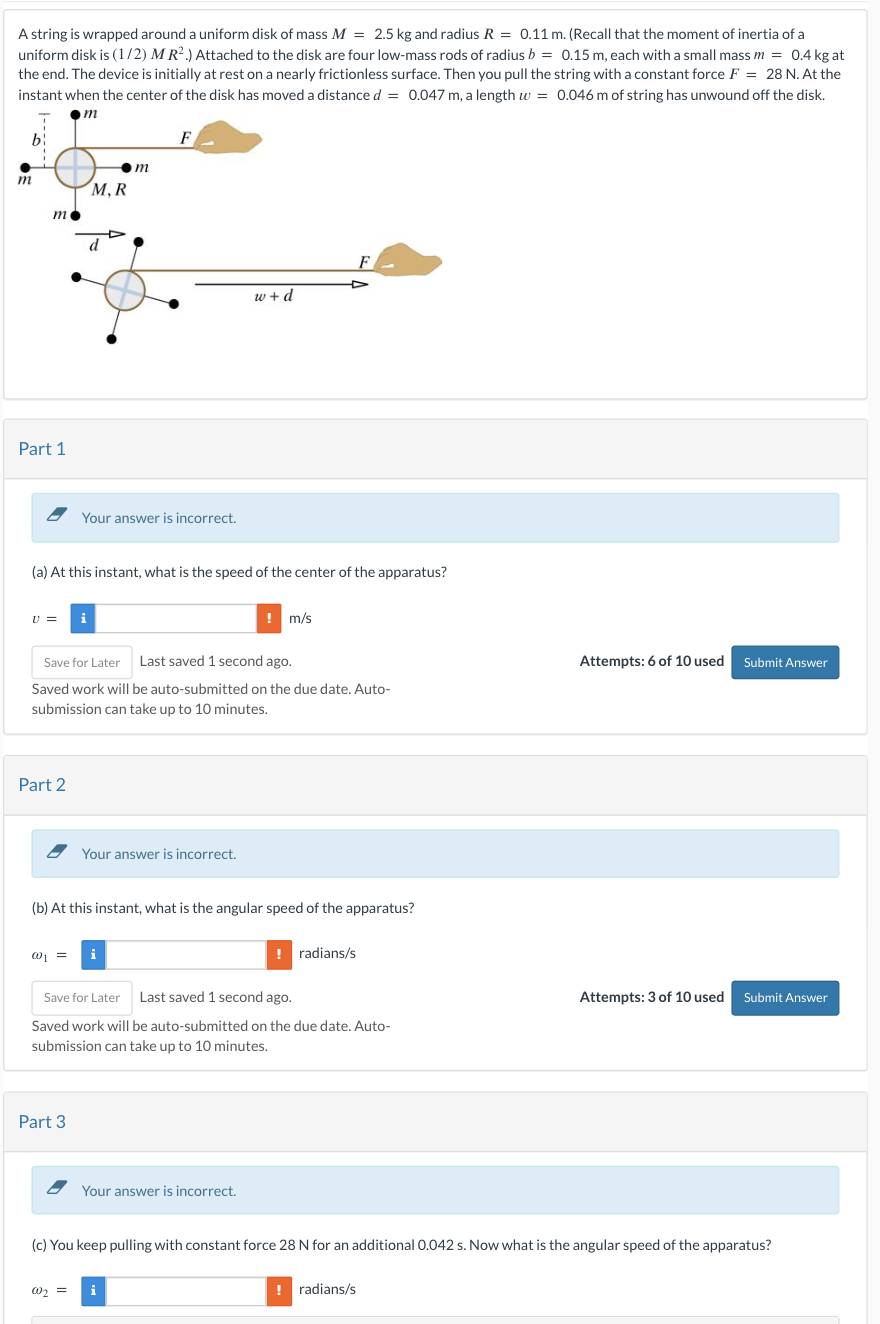Click the v answer input field

[x=175, y=617]
